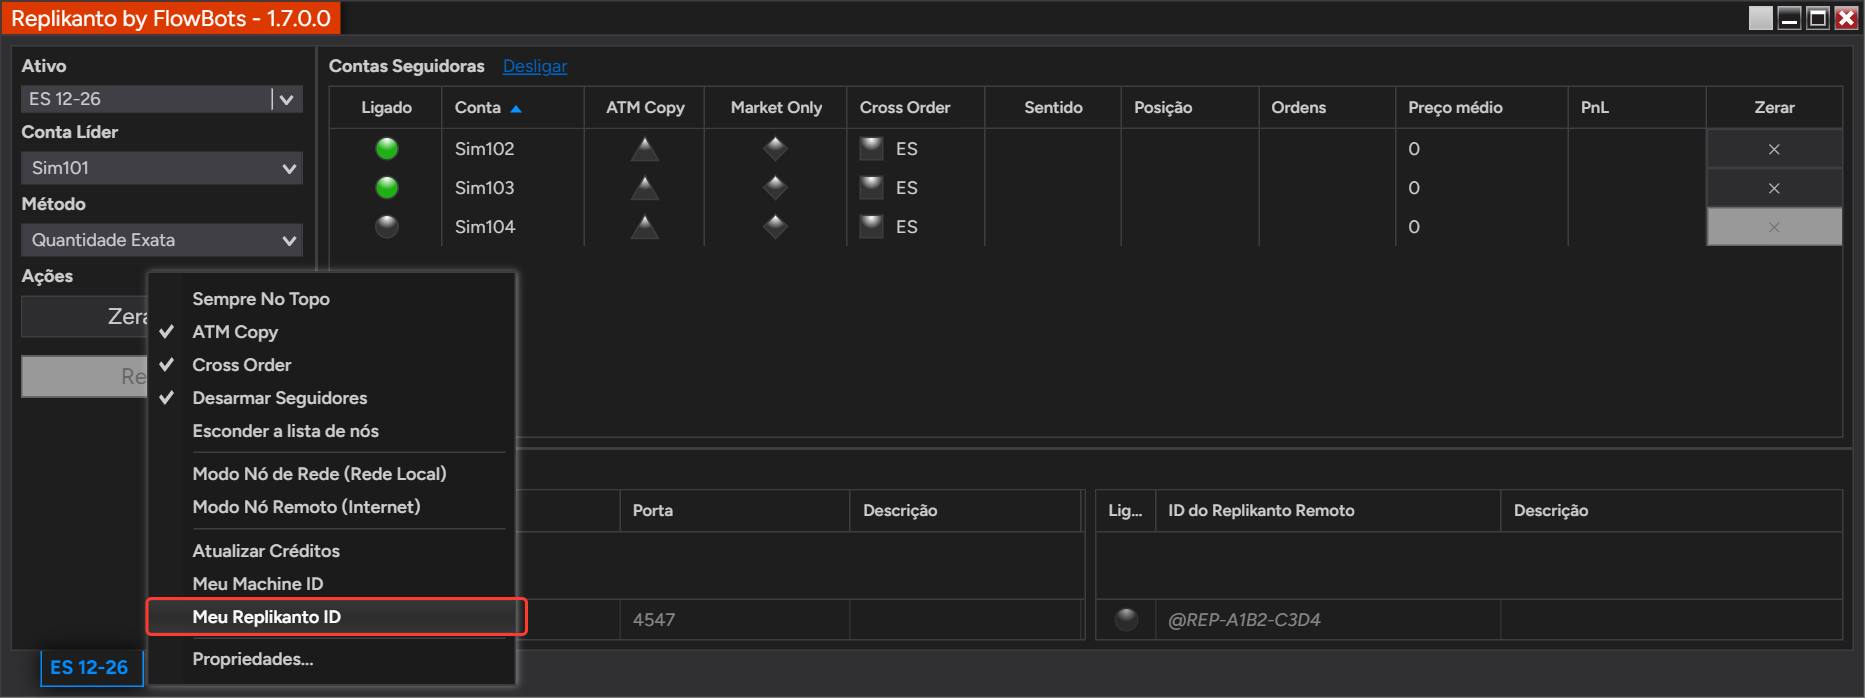
Task: Click the ATM Copy column header
Action: click(645, 107)
